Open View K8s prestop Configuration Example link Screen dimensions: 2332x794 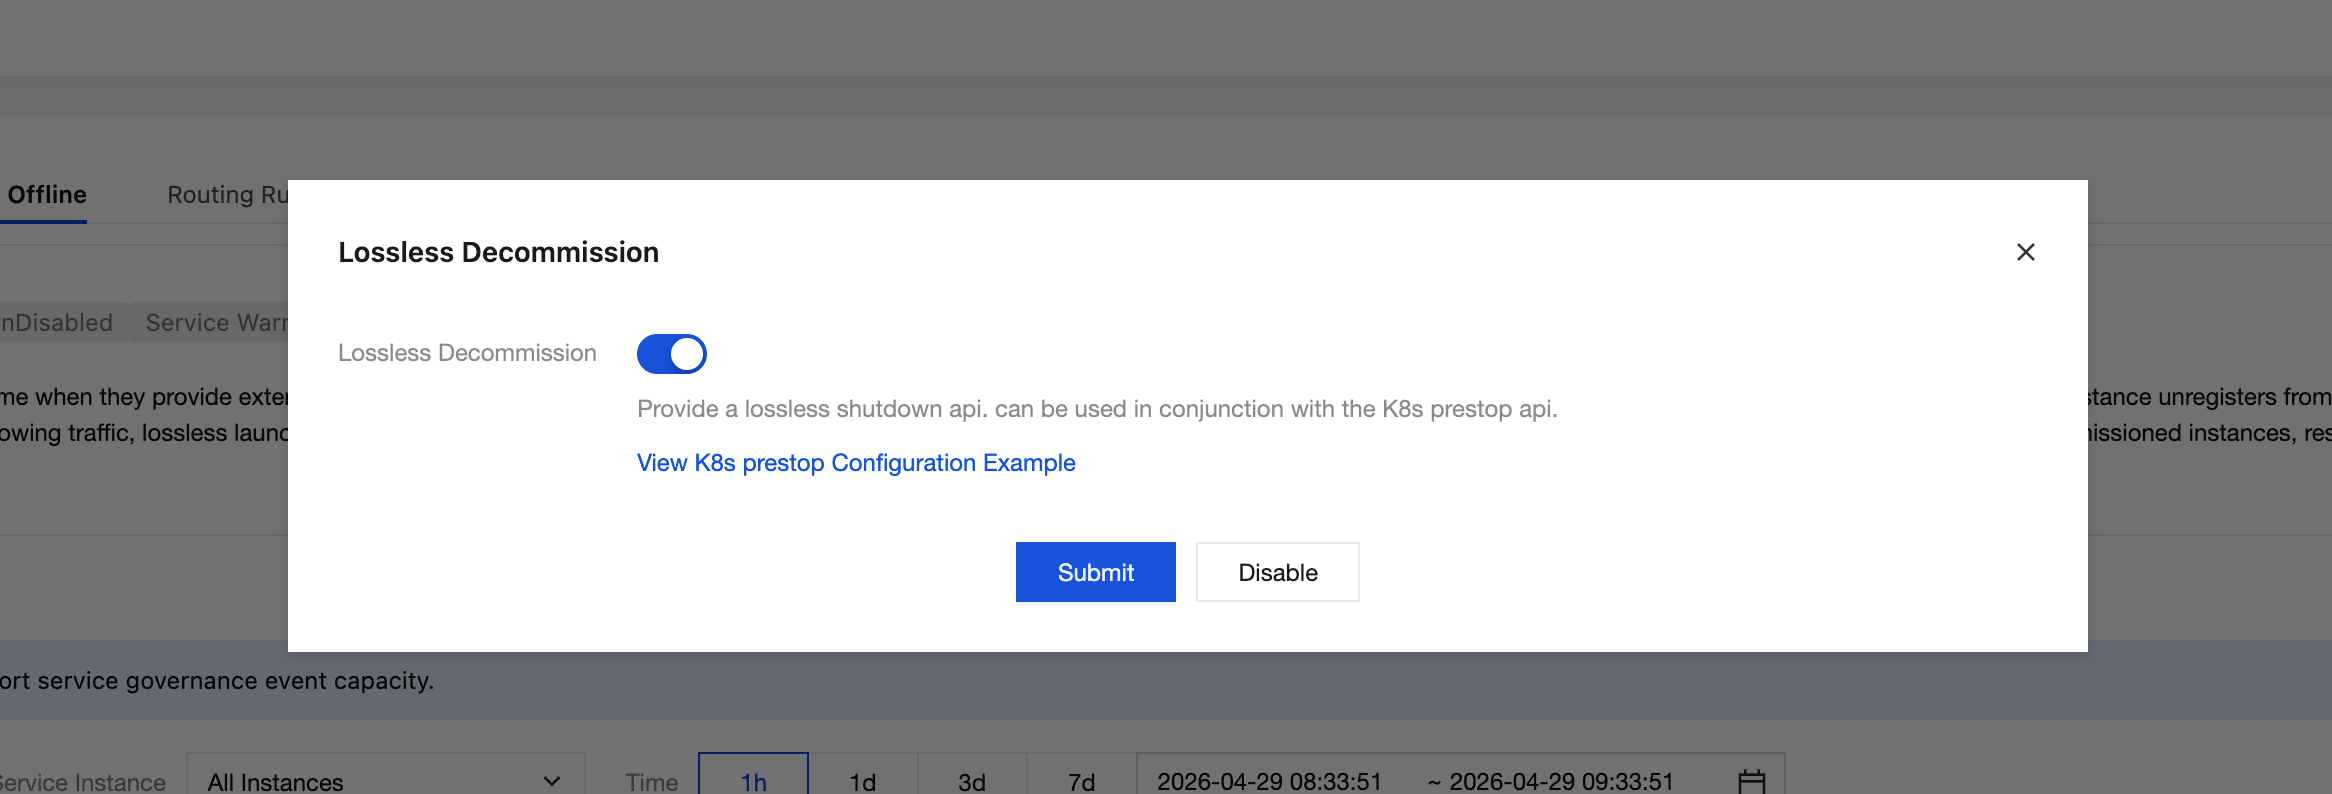click(856, 463)
